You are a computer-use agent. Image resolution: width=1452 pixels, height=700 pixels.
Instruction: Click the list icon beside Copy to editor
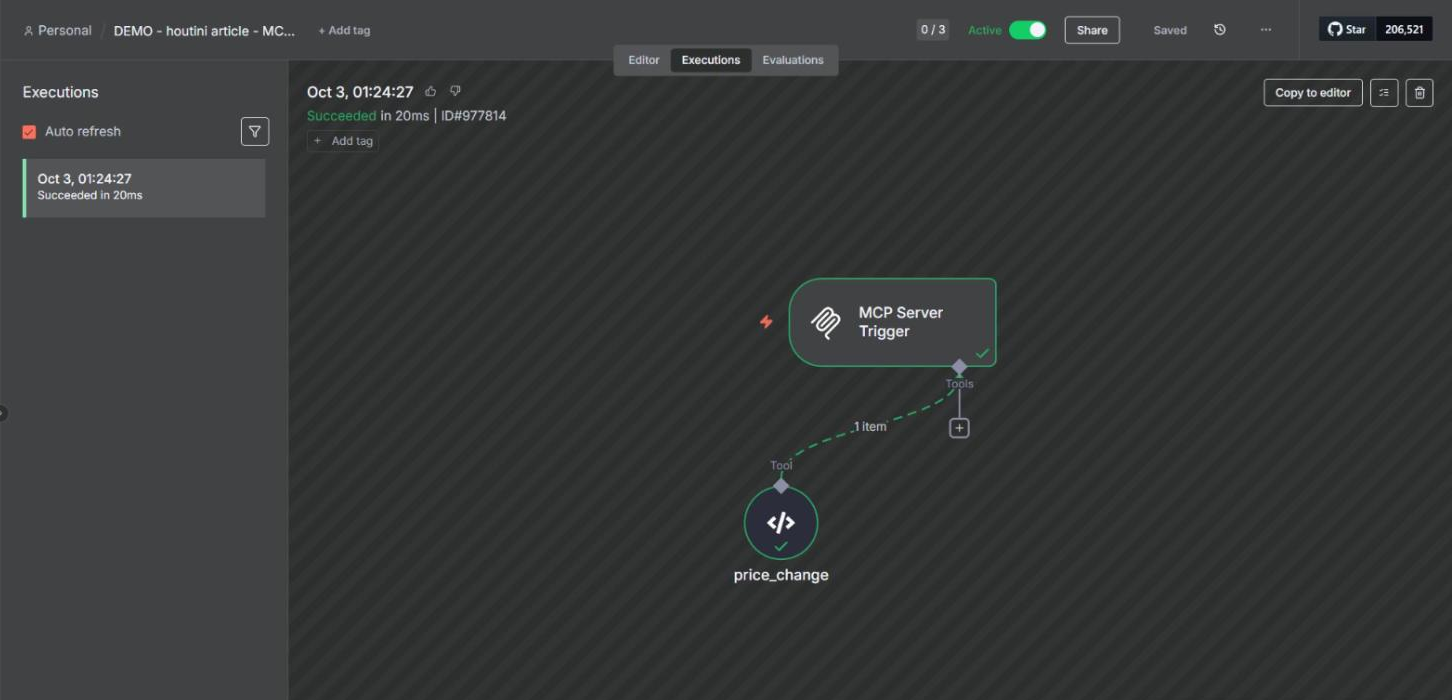point(1384,93)
